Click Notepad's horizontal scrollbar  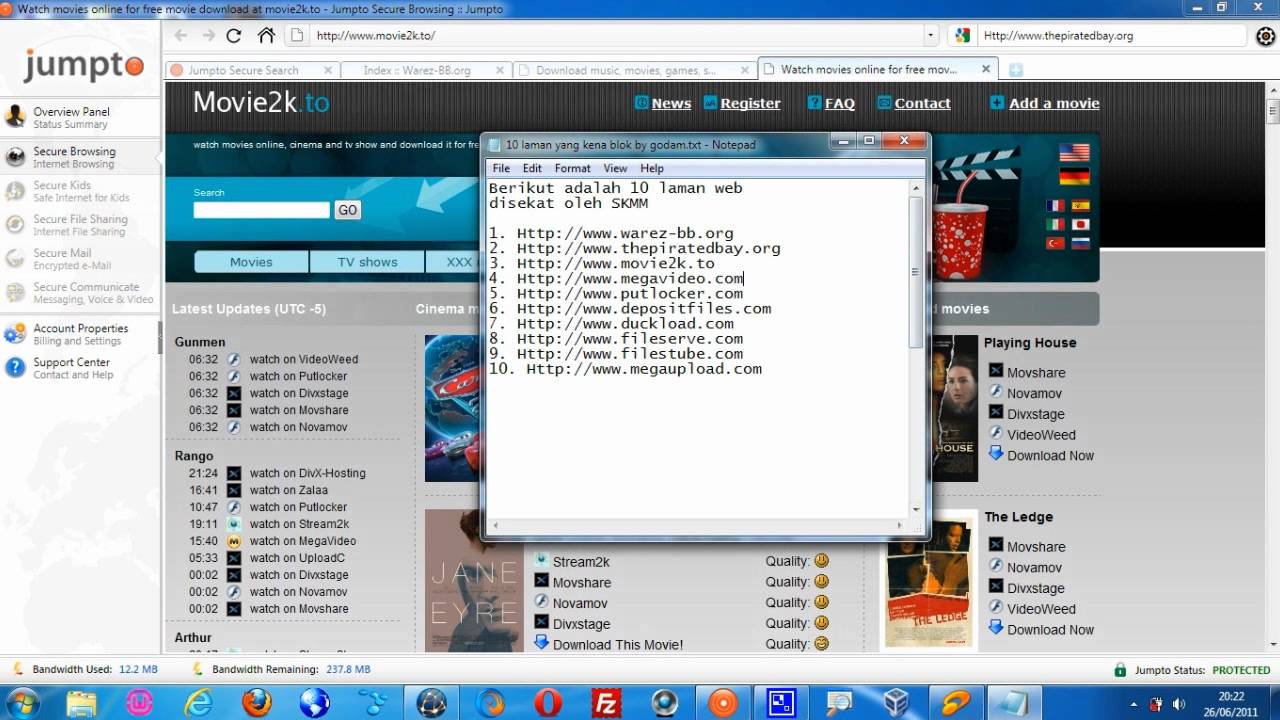(x=698, y=525)
